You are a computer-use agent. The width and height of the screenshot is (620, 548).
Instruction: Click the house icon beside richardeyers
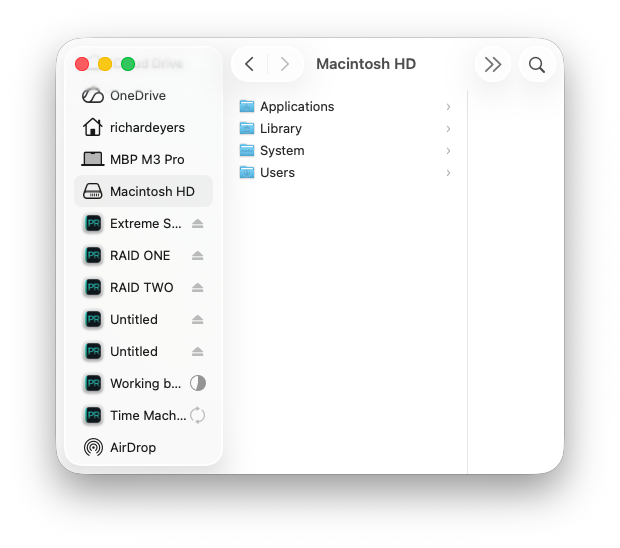coord(93,127)
